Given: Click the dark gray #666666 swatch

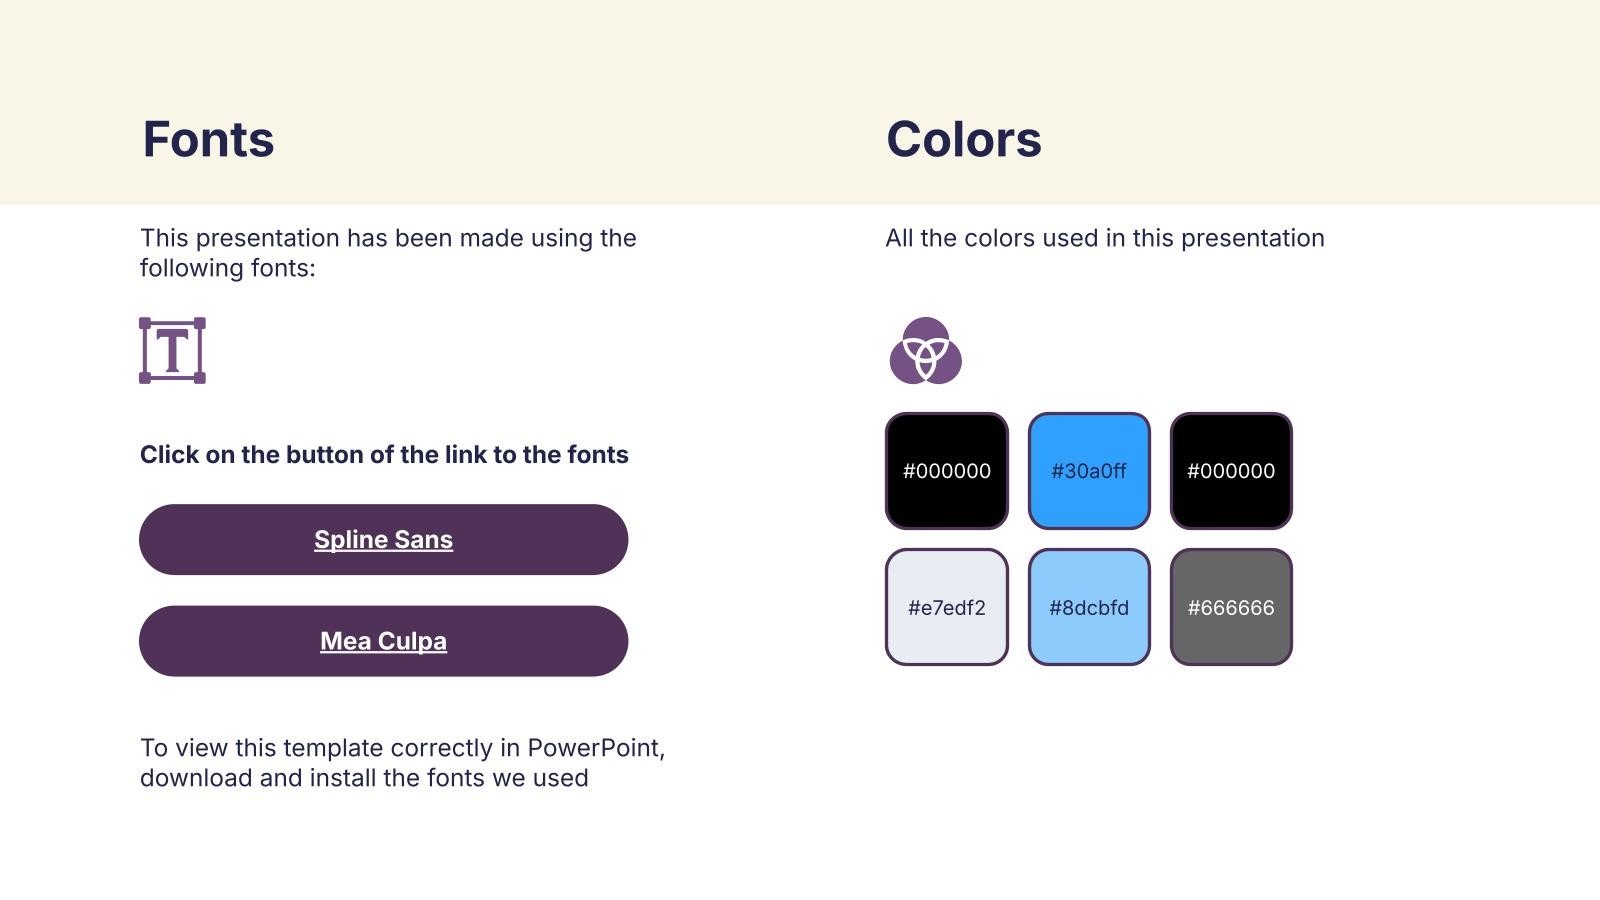Looking at the screenshot, I should click(x=1231, y=607).
